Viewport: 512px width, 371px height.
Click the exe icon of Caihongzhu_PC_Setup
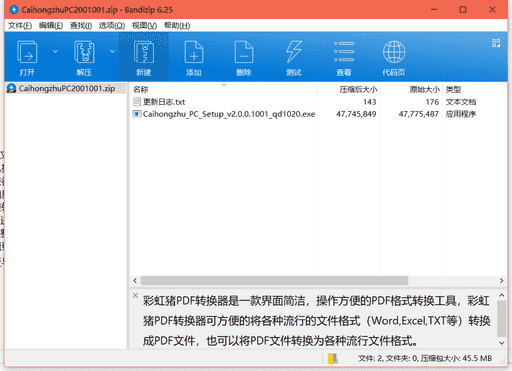(x=137, y=114)
